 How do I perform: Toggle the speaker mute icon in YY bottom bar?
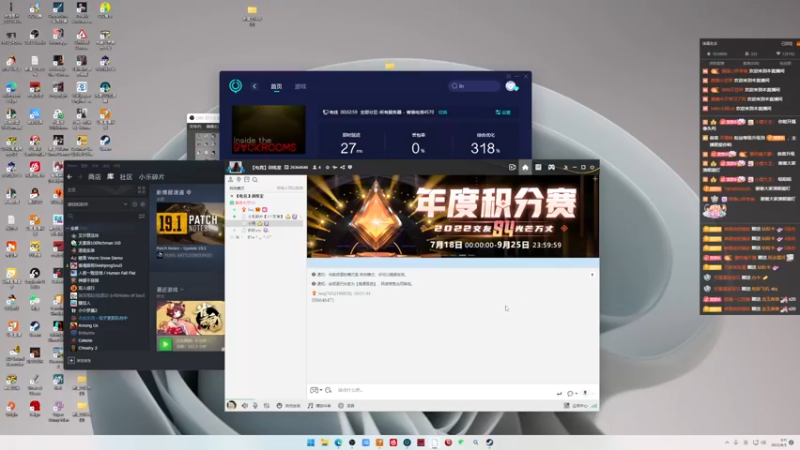coord(244,406)
